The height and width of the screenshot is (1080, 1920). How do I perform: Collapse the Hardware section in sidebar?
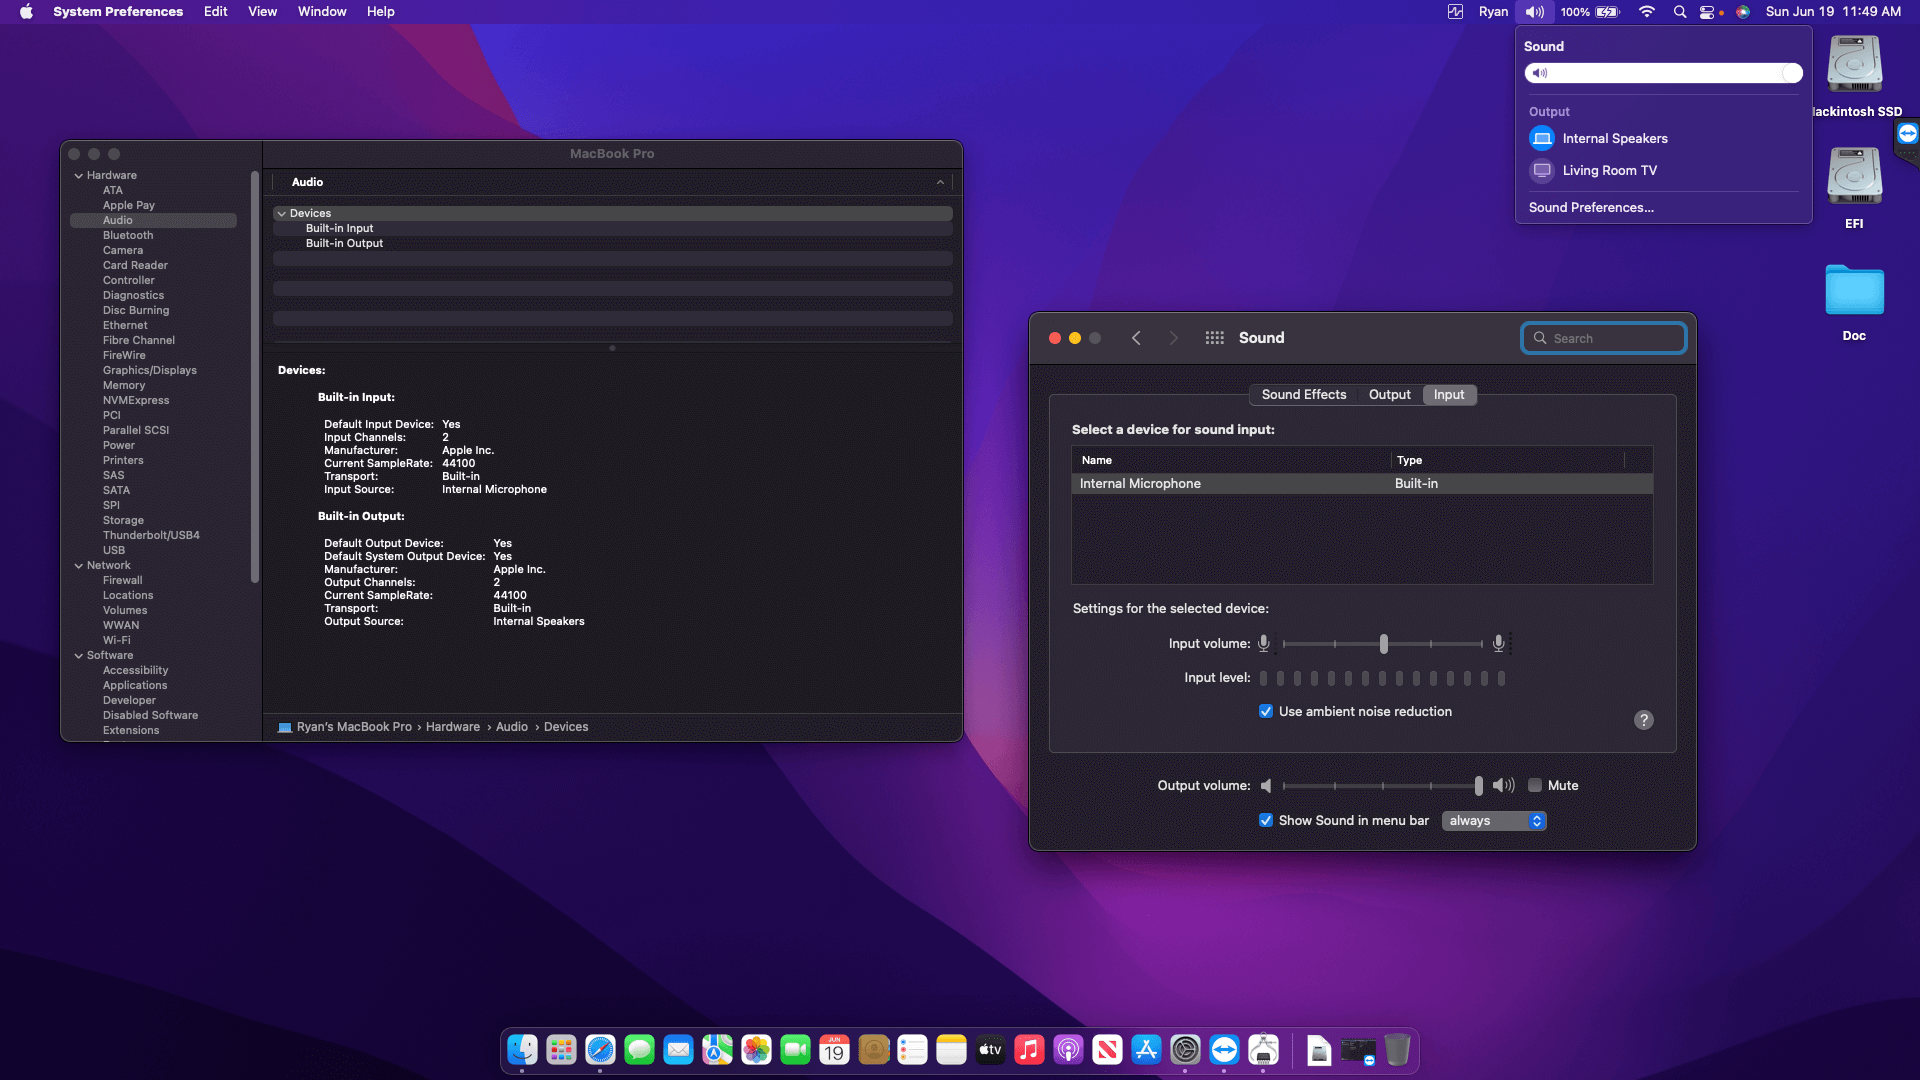click(79, 175)
